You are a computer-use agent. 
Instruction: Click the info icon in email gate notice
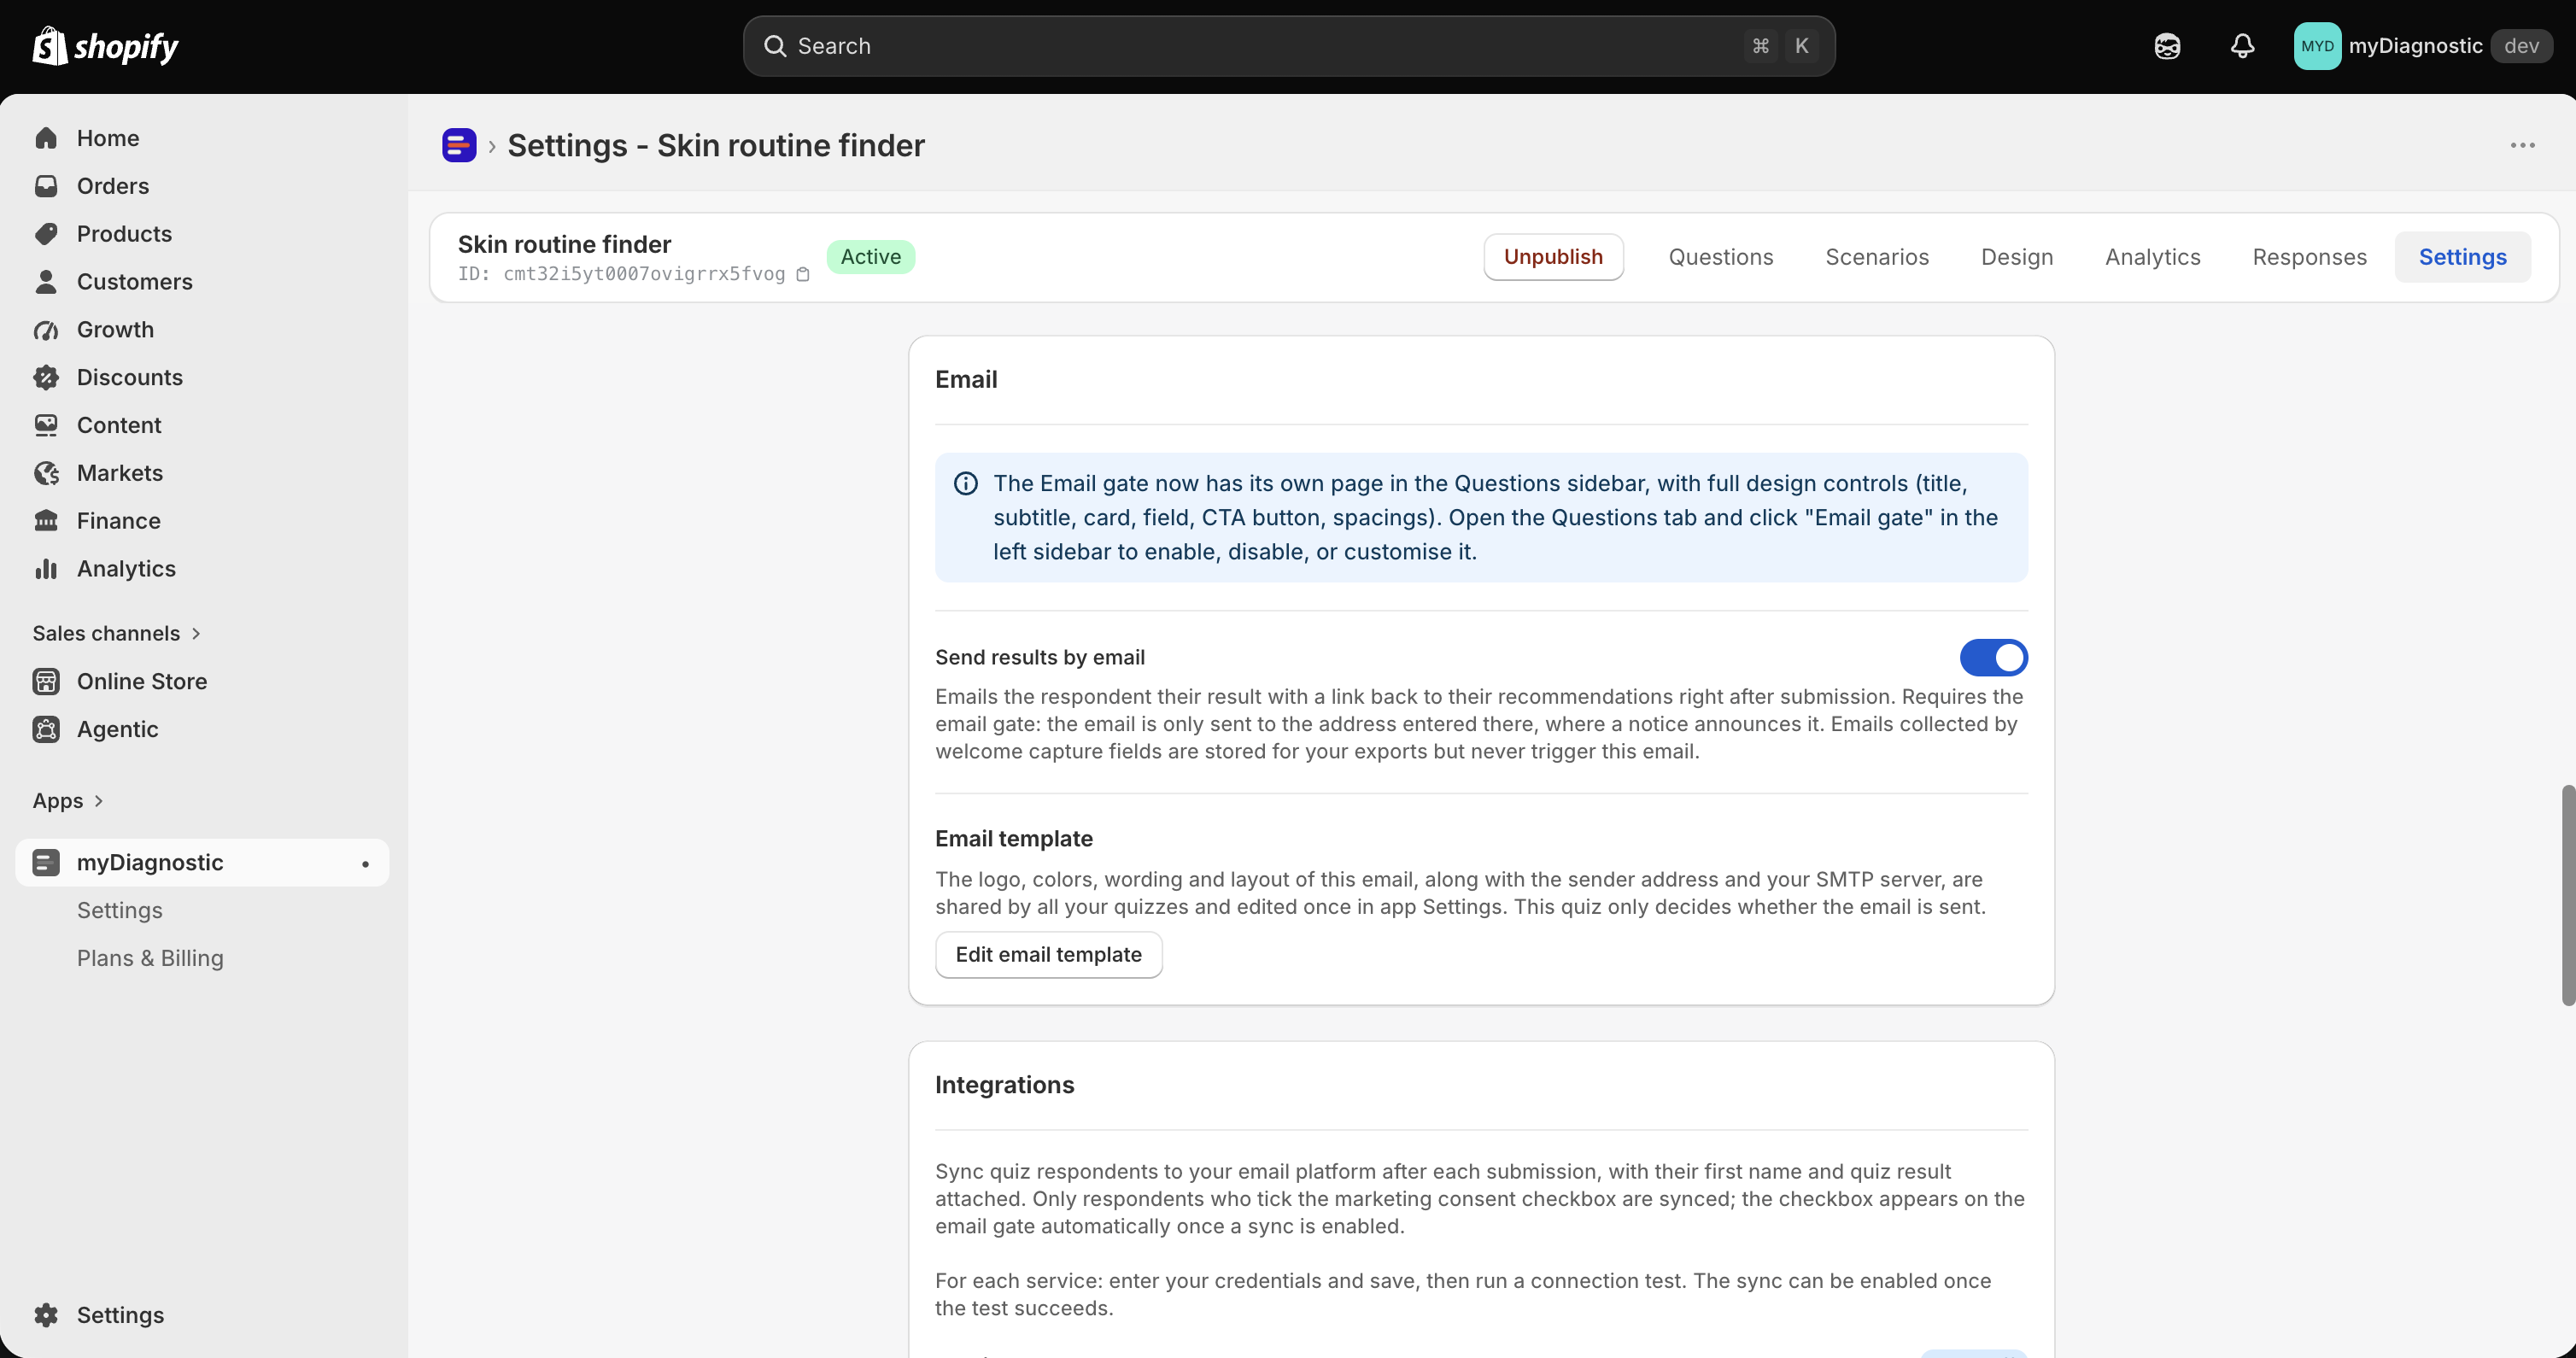coord(965,484)
